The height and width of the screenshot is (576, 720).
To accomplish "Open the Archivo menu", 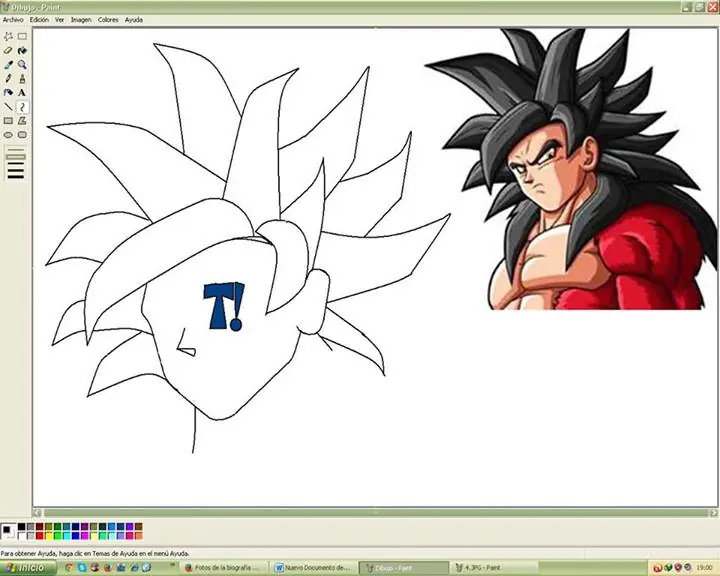I will point(13,20).
